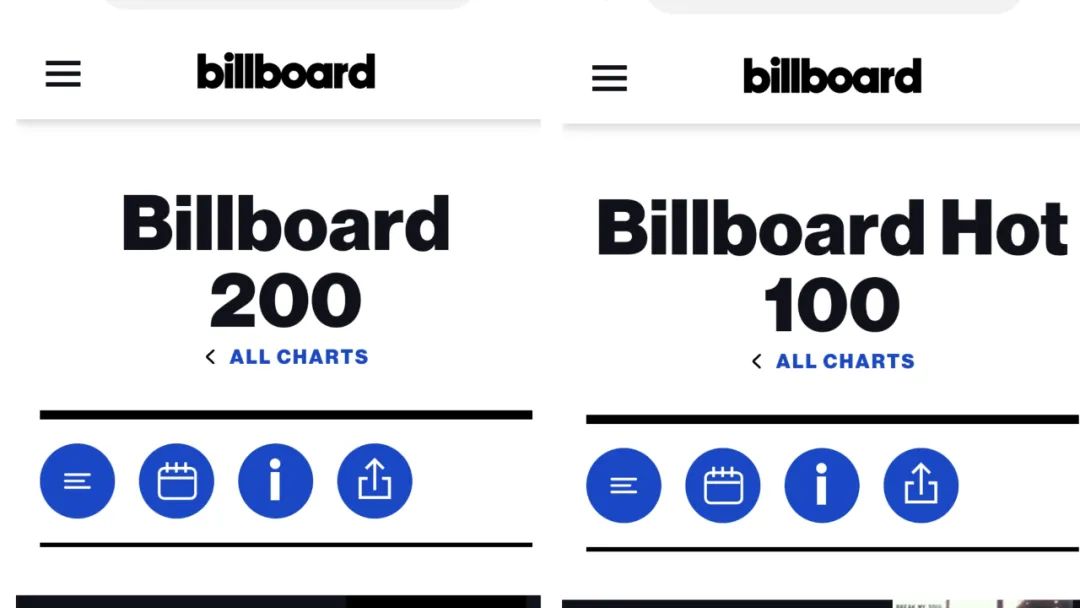
Task: Share the Billboard 200 chart
Action: point(375,481)
